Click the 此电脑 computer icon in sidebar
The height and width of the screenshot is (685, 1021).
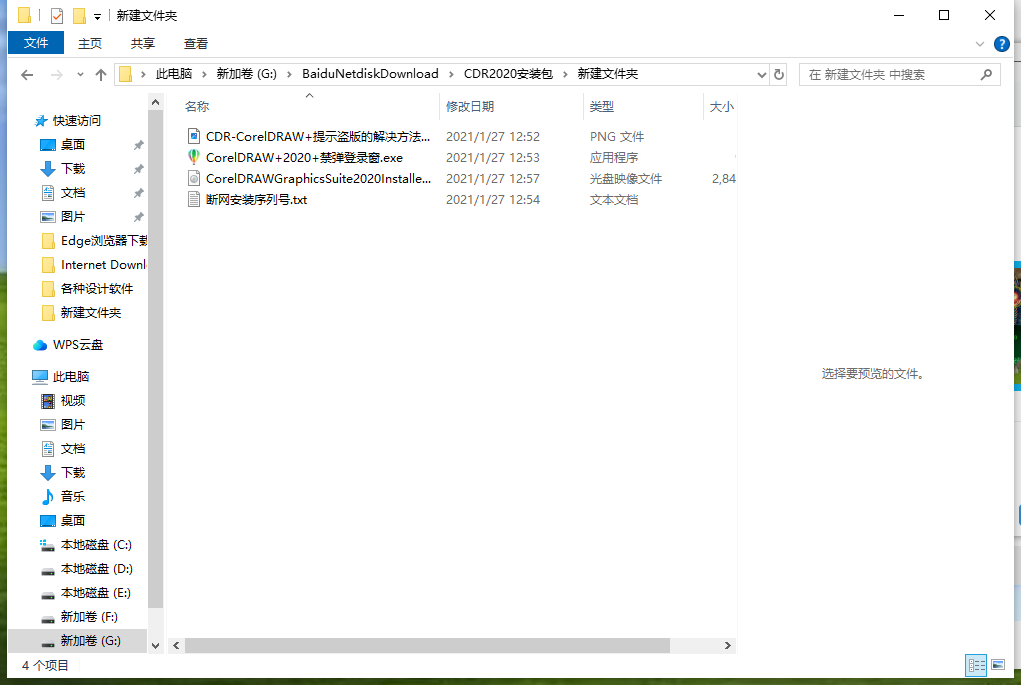point(40,376)
